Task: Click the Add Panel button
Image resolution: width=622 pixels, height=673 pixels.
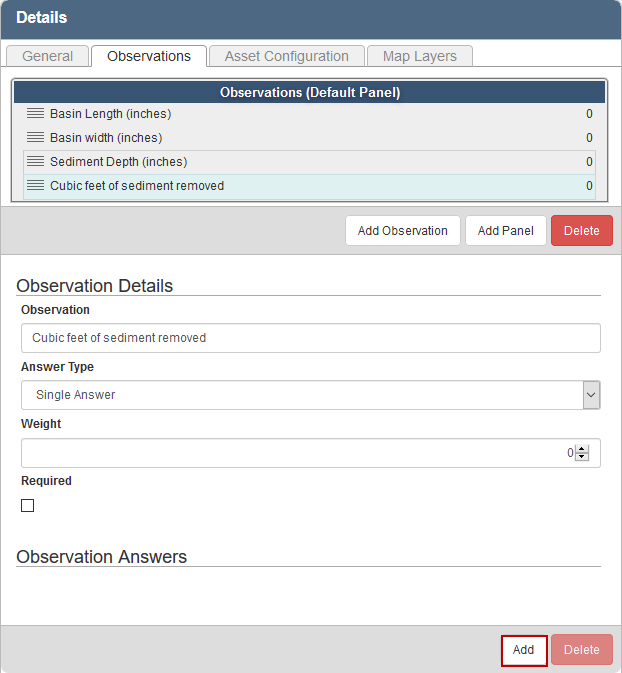Action: click(505, 231)
